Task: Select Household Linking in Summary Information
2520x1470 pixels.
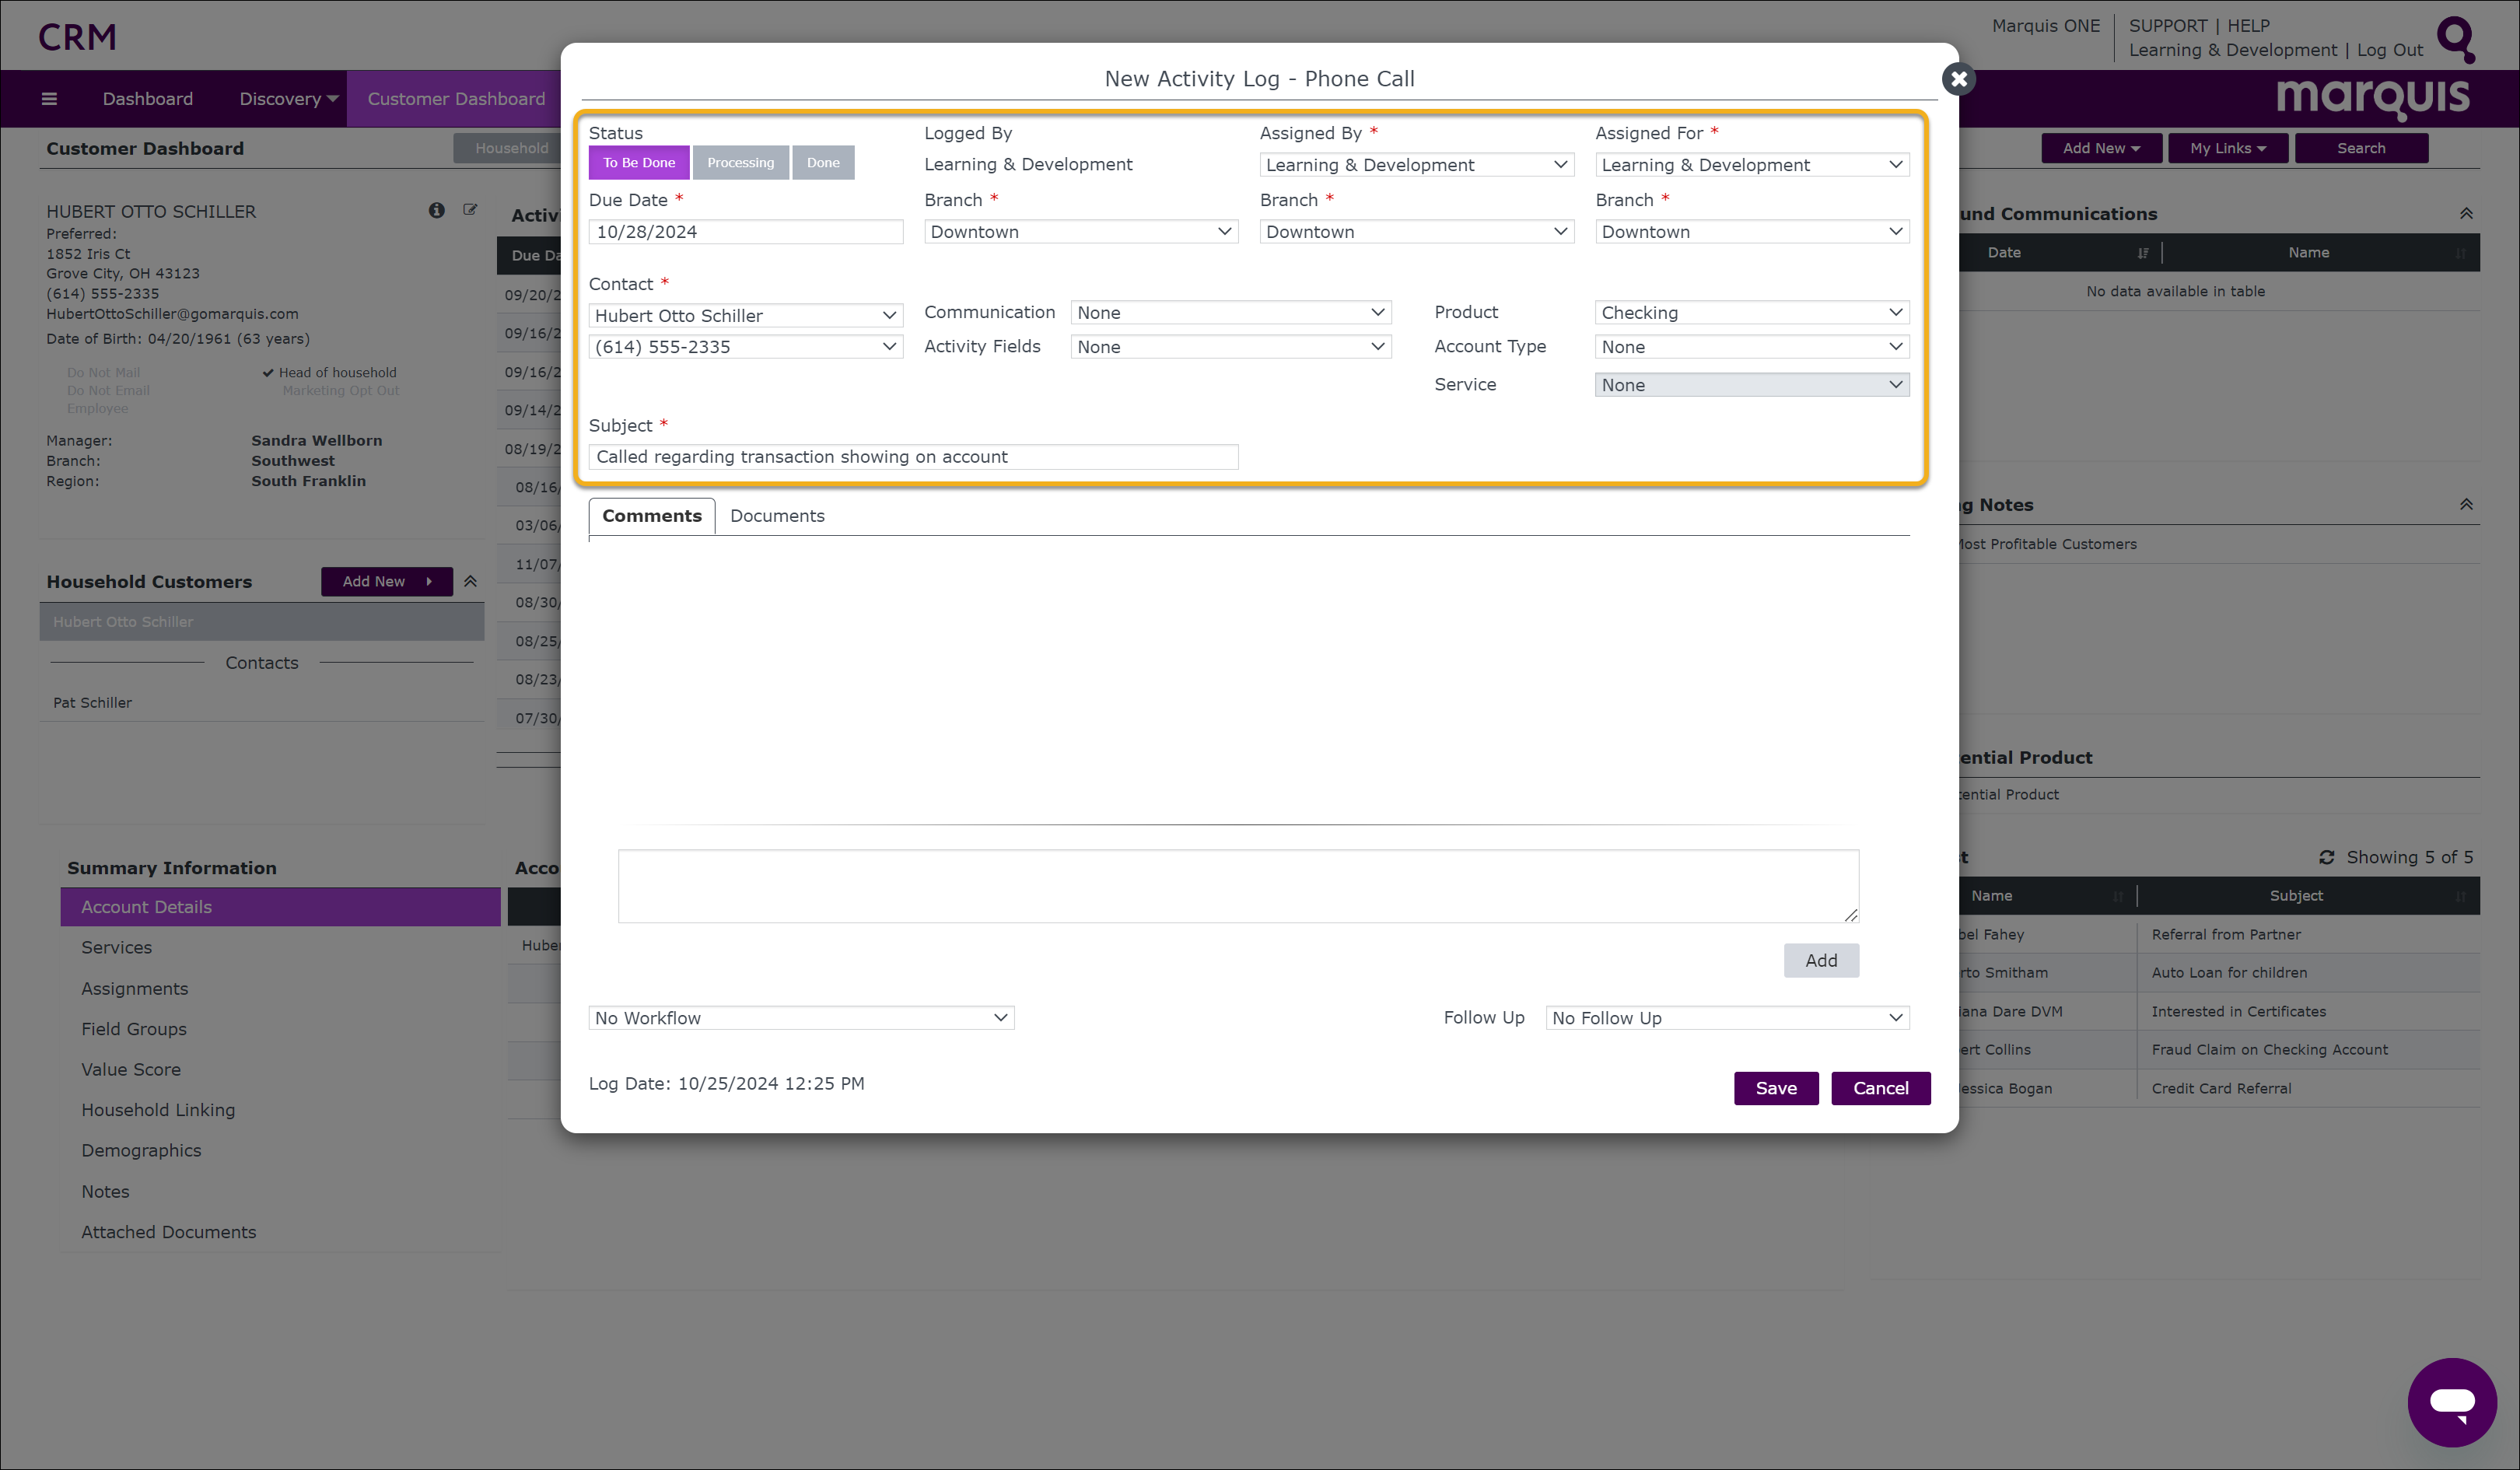Action: point(158,1110)
